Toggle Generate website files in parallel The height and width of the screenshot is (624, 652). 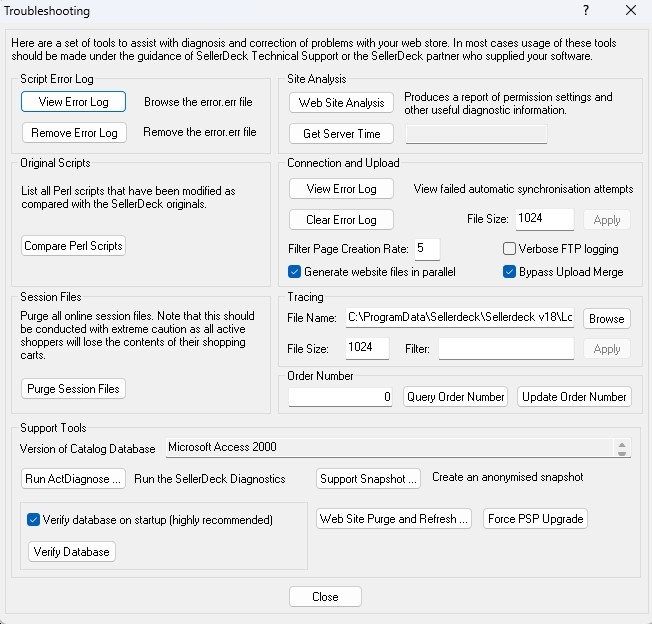tap(295, 272)
